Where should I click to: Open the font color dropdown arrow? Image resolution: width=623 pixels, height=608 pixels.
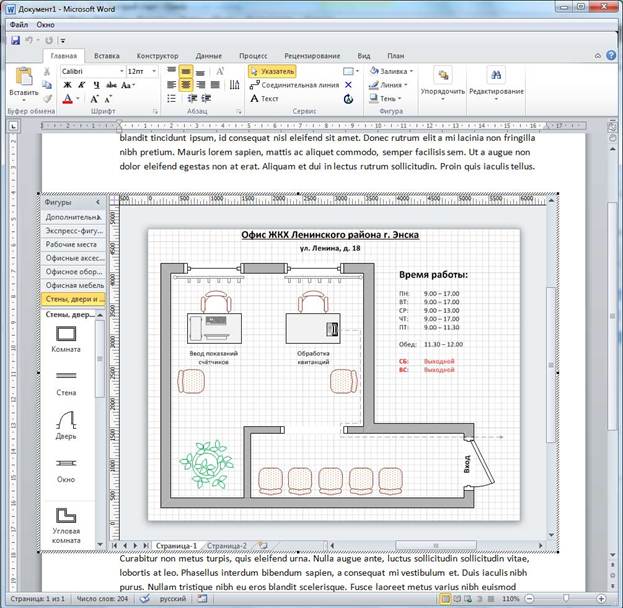[x=78, y=99]
